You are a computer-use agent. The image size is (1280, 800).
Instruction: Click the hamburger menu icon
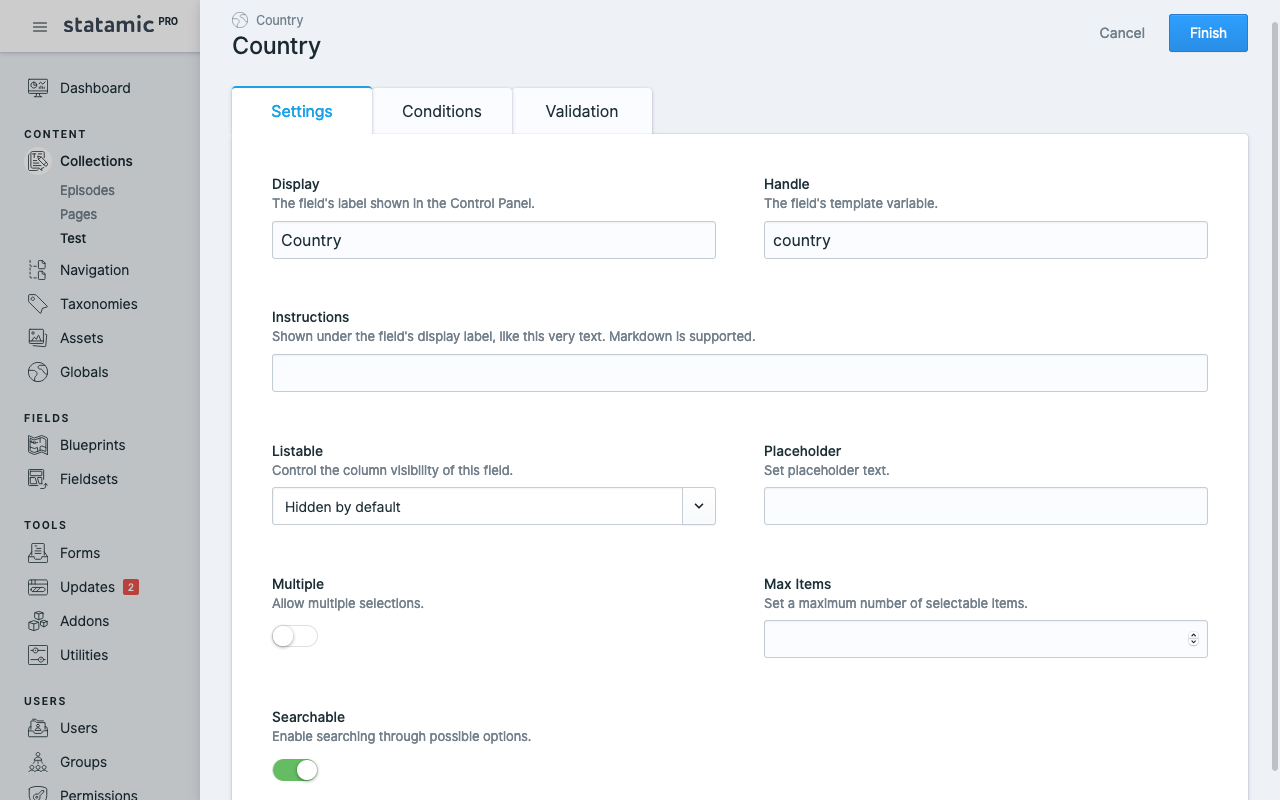click(x=40, y=27)
